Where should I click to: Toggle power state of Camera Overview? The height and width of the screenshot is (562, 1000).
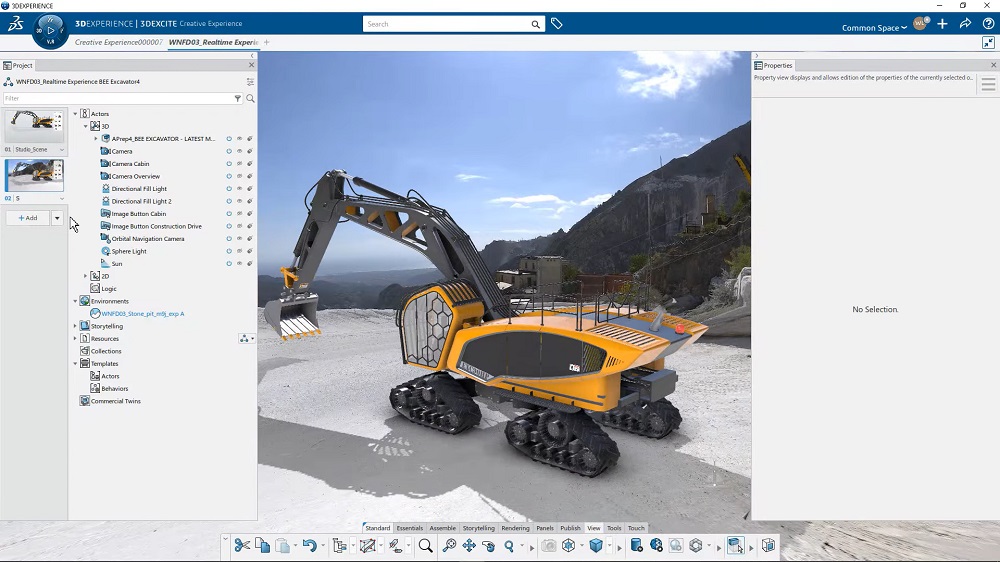pos(229,176)
